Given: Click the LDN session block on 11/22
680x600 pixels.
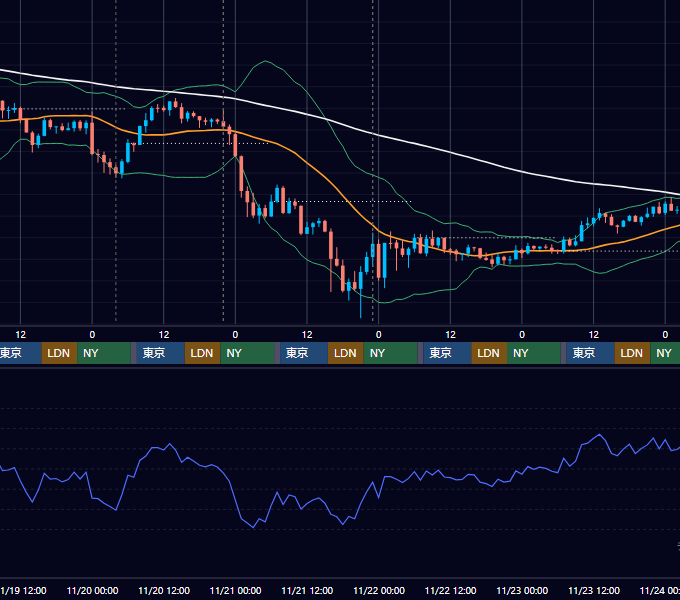Looking at the screenshot, I should point(489,353).
